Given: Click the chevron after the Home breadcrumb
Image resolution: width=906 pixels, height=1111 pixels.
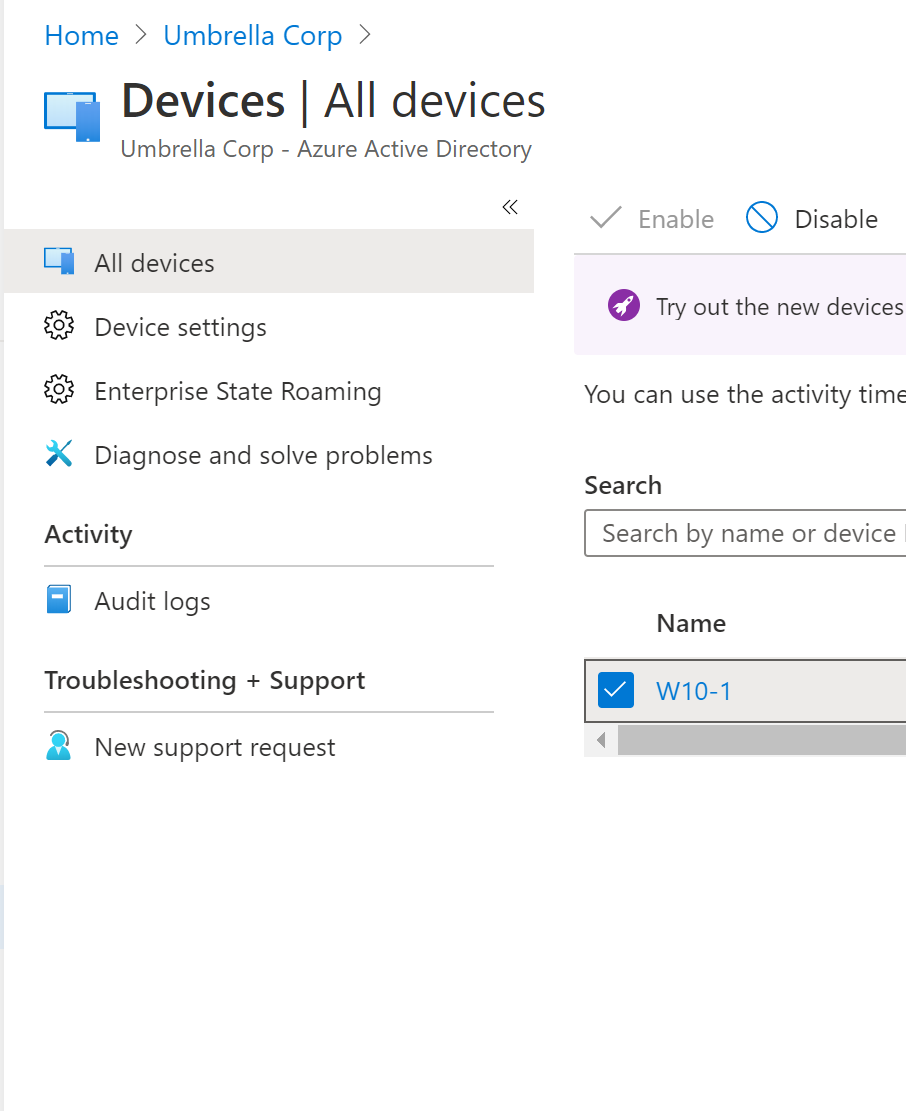Looking at the screenshot, I should point(141,34).
